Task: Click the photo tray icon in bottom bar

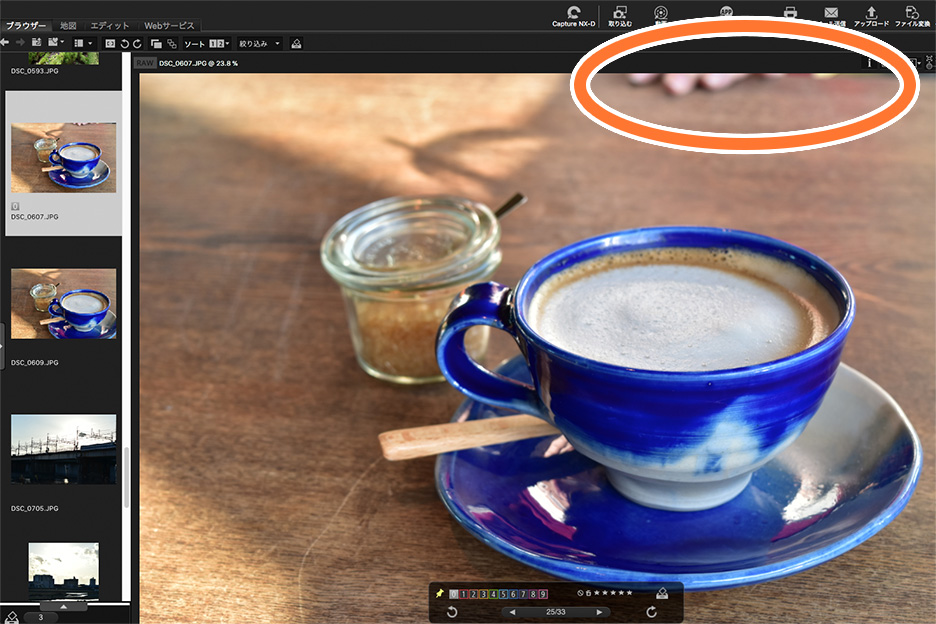Action: pyautogui.click(x=661, y=593)
